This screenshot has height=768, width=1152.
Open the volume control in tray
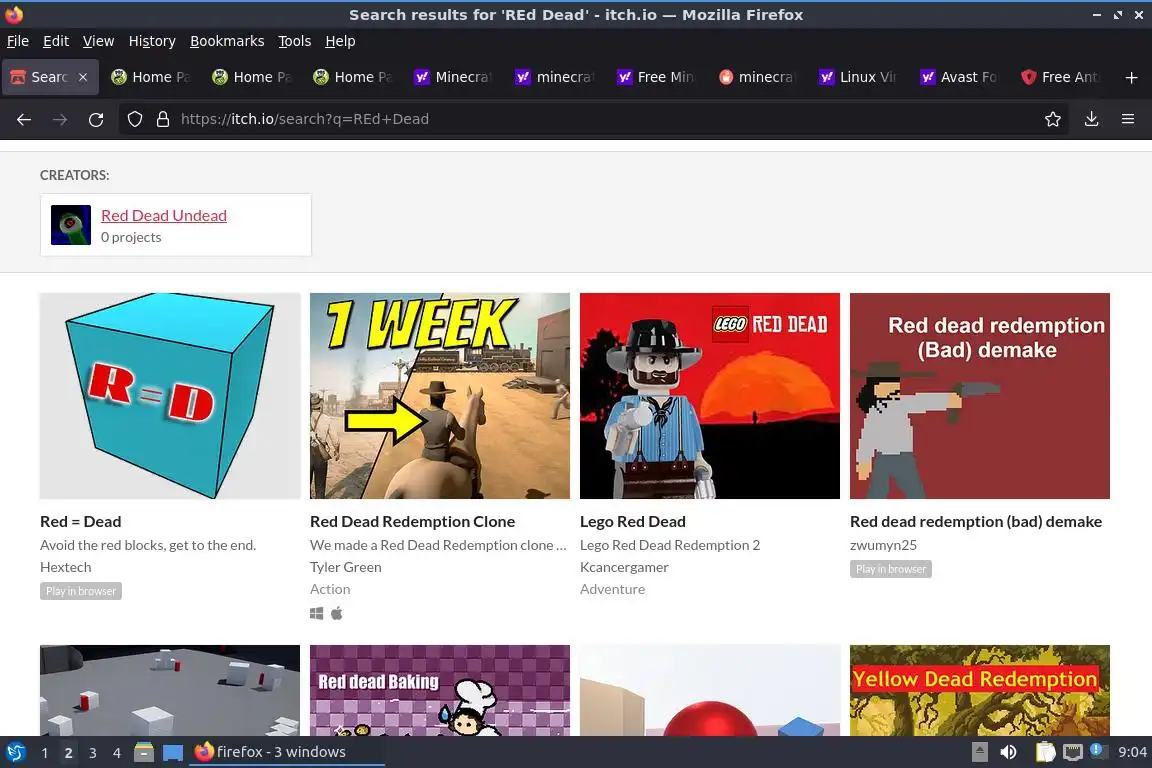click(1009, 752)
